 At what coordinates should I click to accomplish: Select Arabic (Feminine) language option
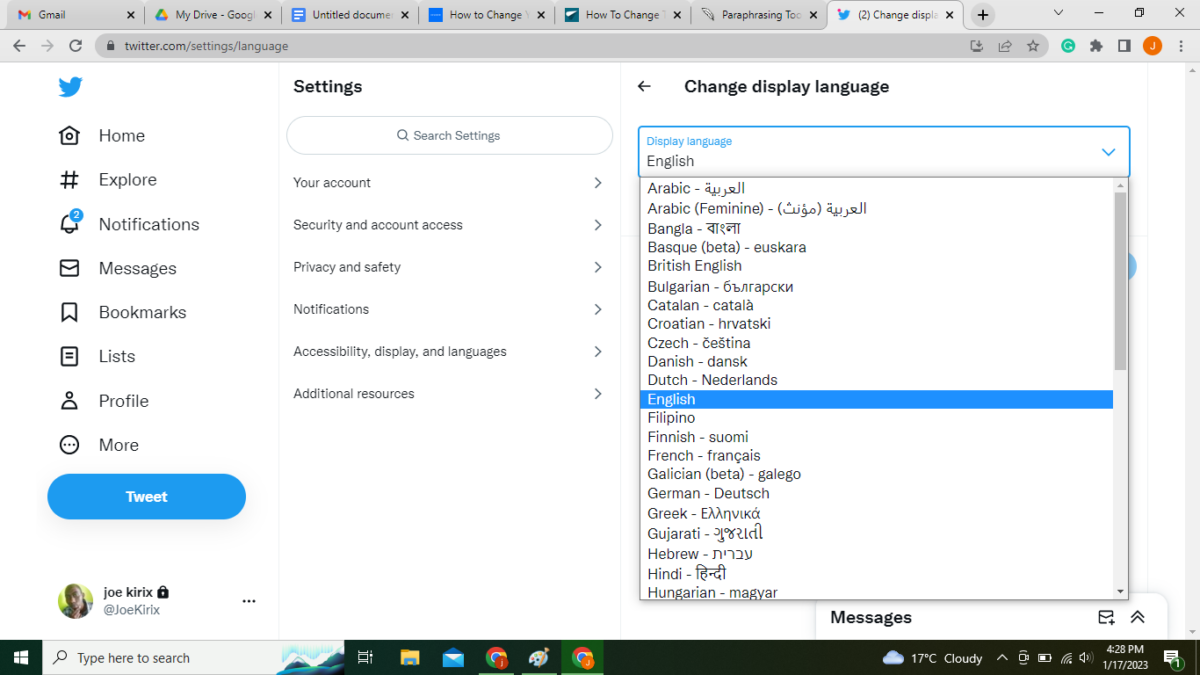point(876,208)
